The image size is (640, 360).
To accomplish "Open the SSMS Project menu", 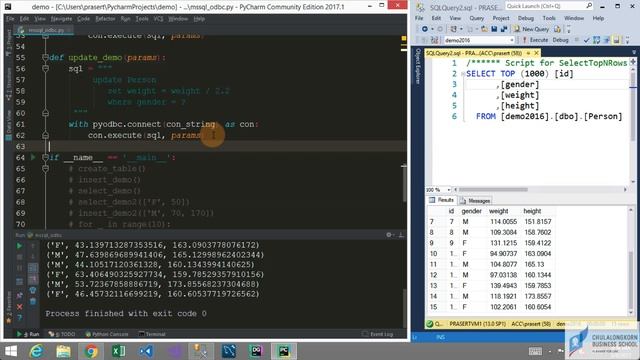I will click(x=501, y=18).
